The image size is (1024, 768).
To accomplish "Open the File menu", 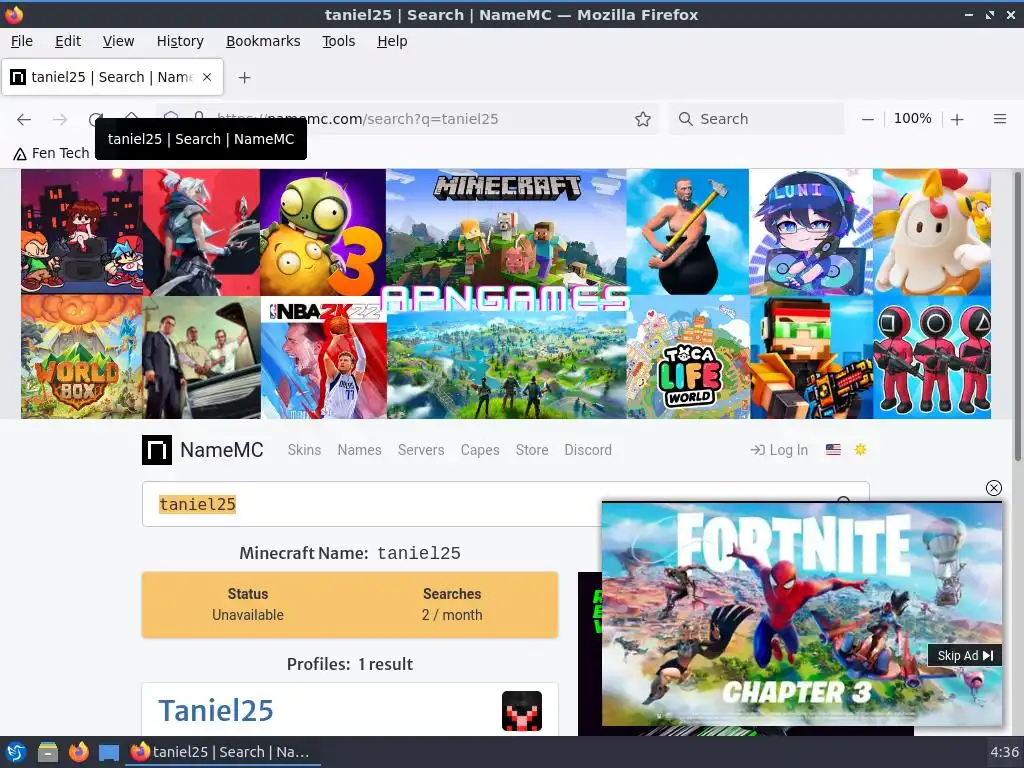I will point(22,41).
